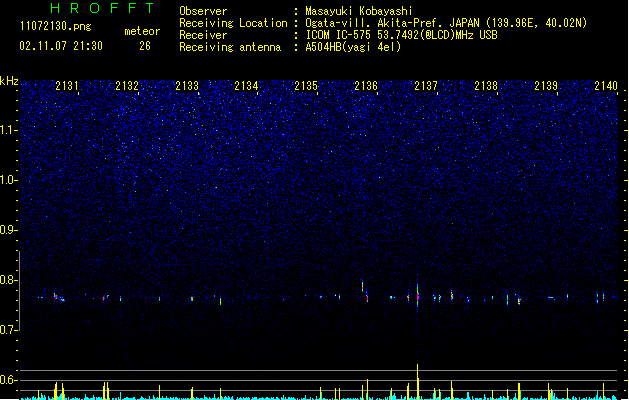The width and height of the screenshot is (629, 400).
Task: Click the meteor echo at 0.8 kHz below 2136
Action: click(363, 286)
